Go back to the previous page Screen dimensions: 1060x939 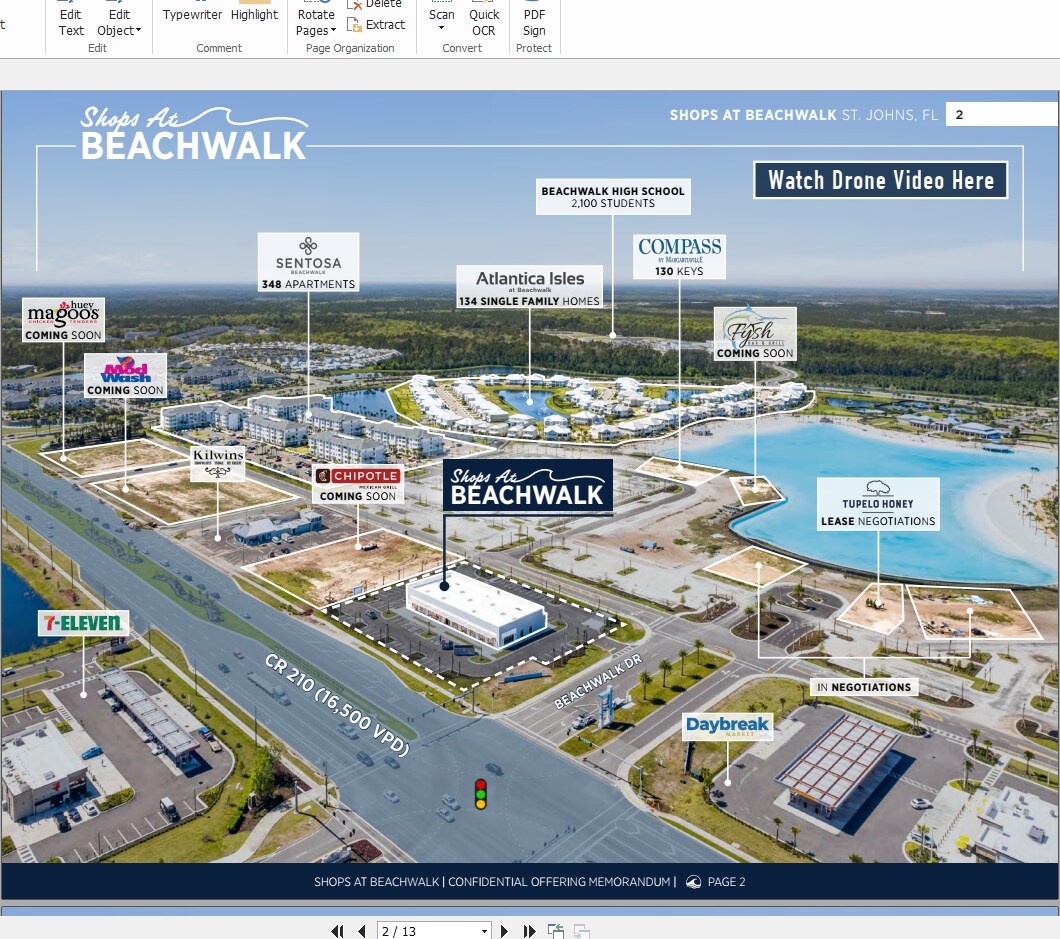[361, 931]
